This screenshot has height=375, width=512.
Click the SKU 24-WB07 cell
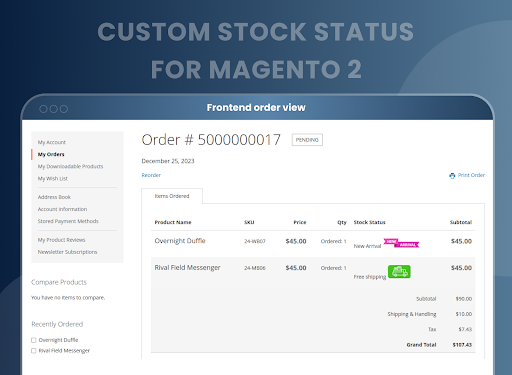(255, 241)
